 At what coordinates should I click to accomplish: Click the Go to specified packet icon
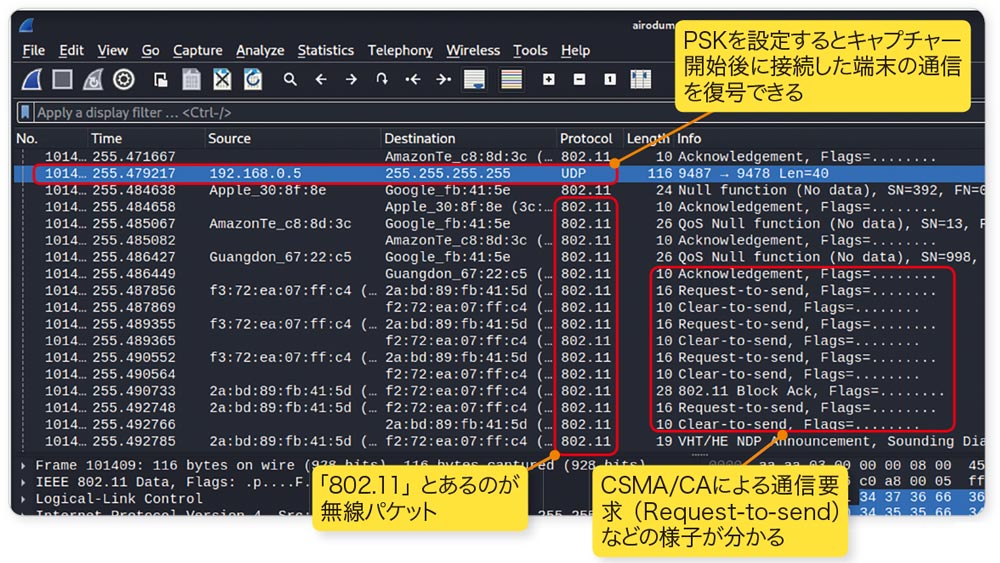(x=382, y=80)
